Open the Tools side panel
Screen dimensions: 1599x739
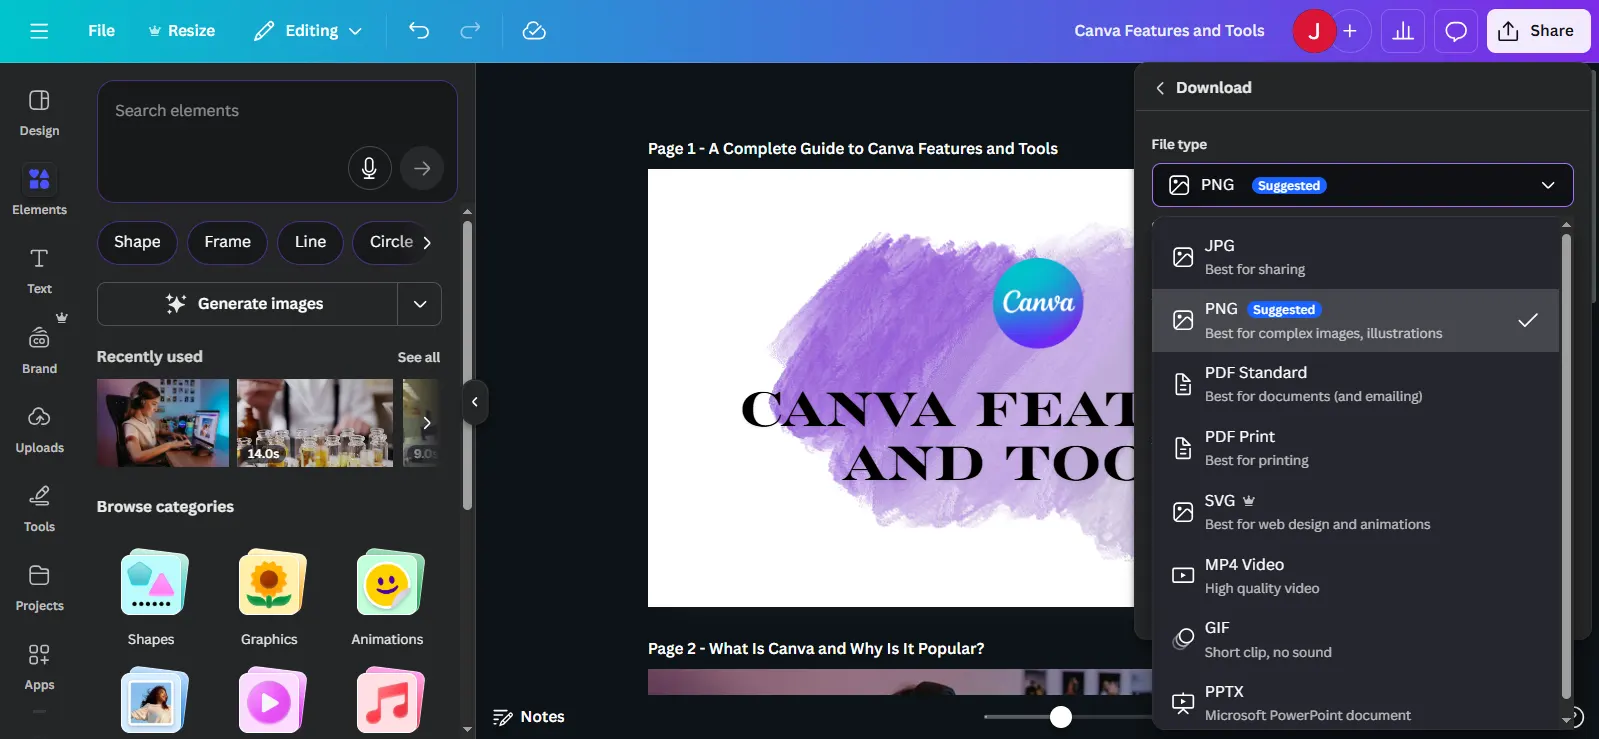point(39,507)
